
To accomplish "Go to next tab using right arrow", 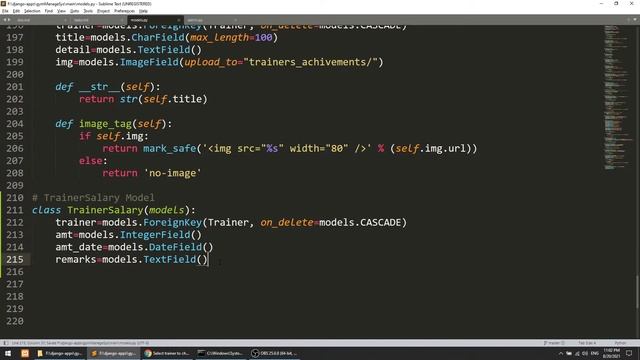I will (x=9, y=20).
